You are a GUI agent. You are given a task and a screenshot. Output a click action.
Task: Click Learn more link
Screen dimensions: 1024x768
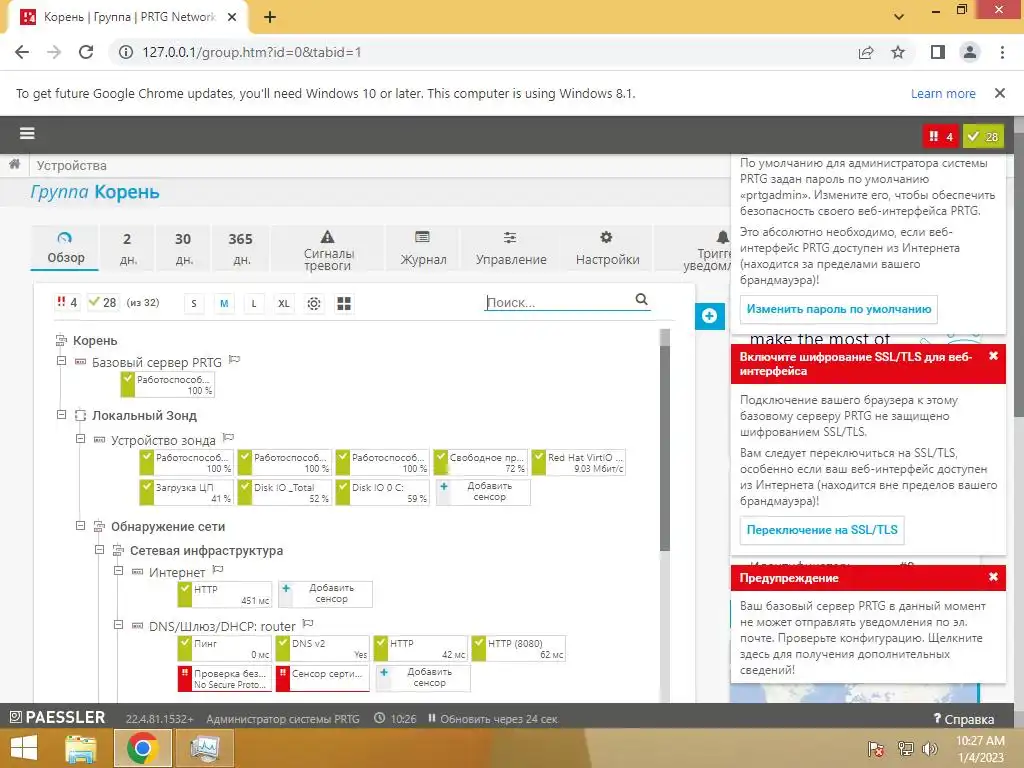pos(943,93)
